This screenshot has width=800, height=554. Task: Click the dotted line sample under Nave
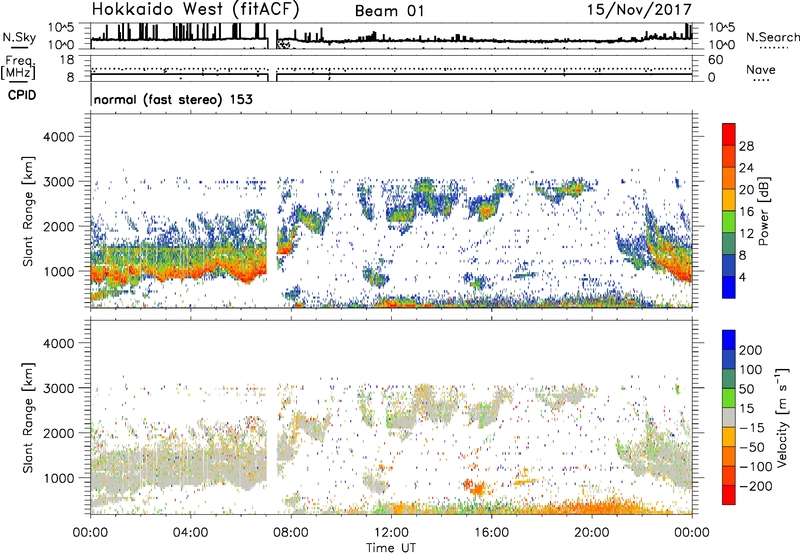click(x=761, y=81)
